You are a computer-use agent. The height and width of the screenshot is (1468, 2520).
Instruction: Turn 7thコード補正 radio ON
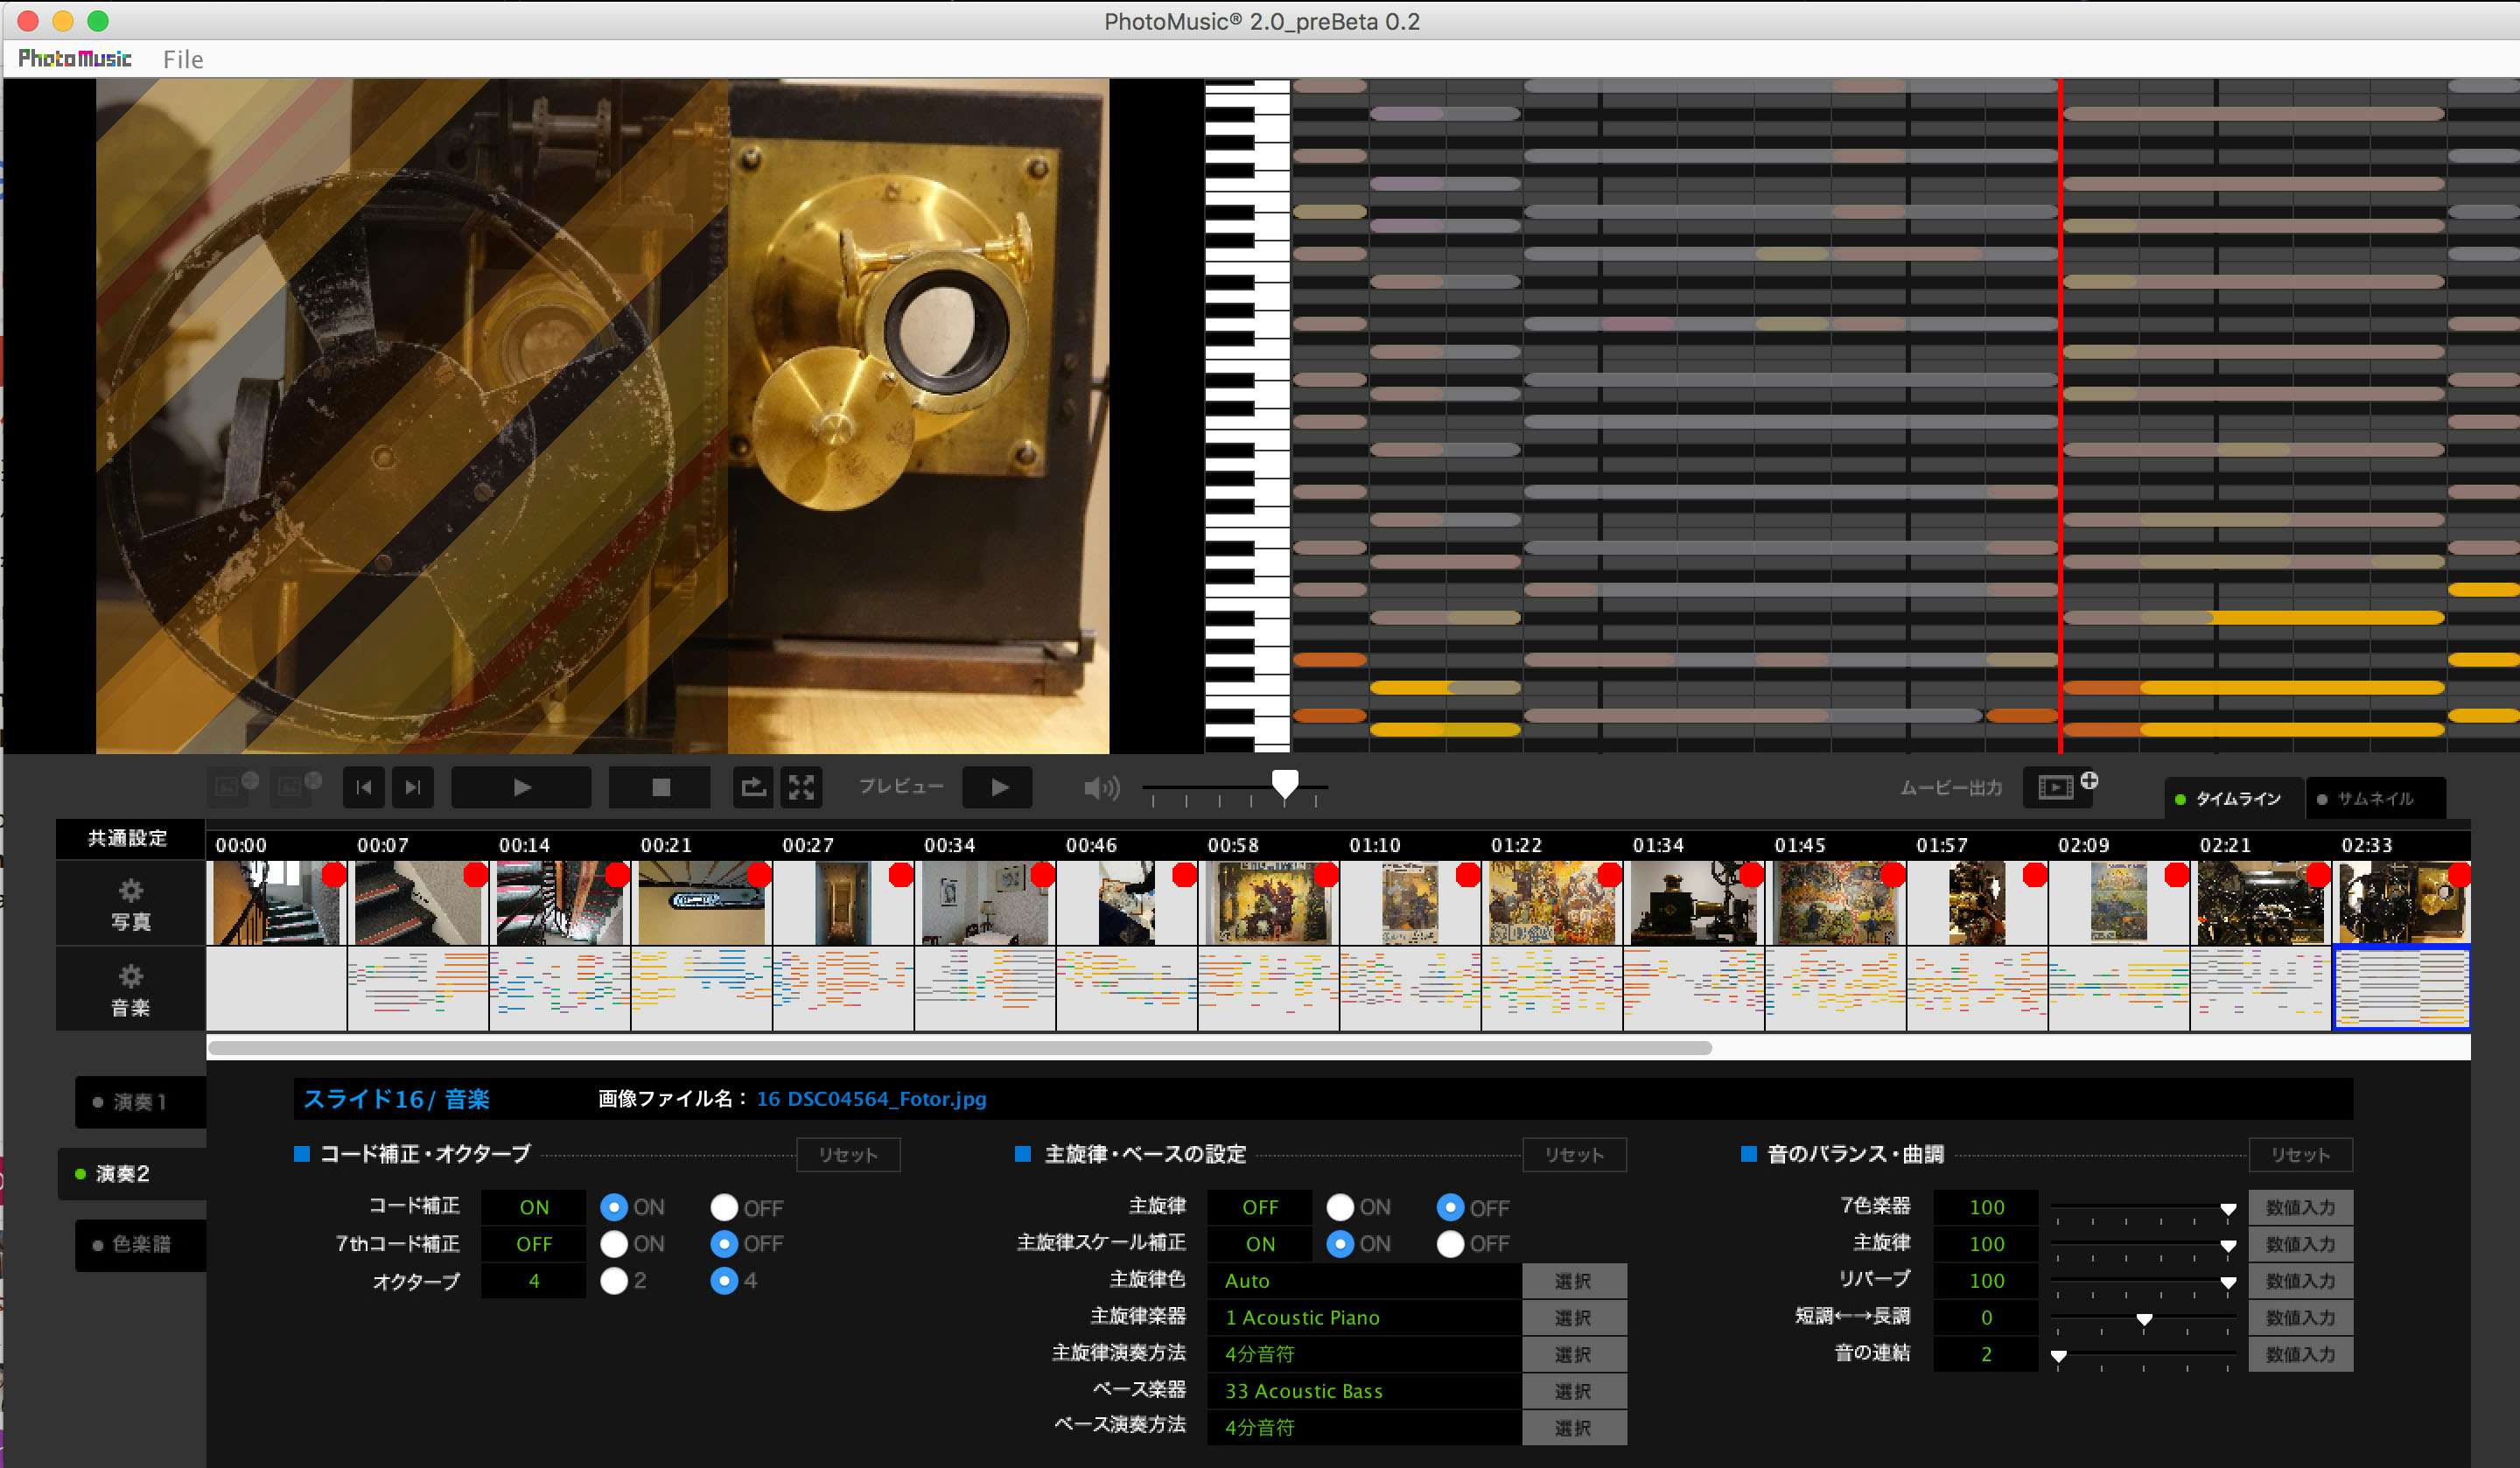[614, 1243]
